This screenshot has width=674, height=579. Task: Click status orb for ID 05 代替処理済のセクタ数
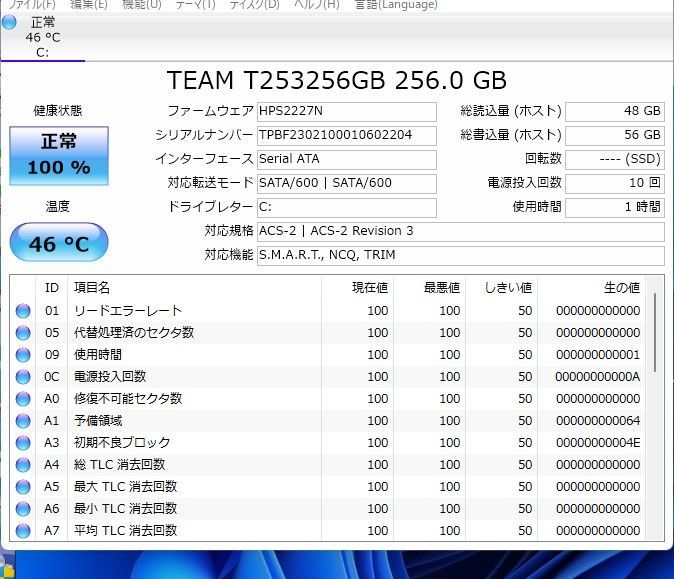point(23,333)
